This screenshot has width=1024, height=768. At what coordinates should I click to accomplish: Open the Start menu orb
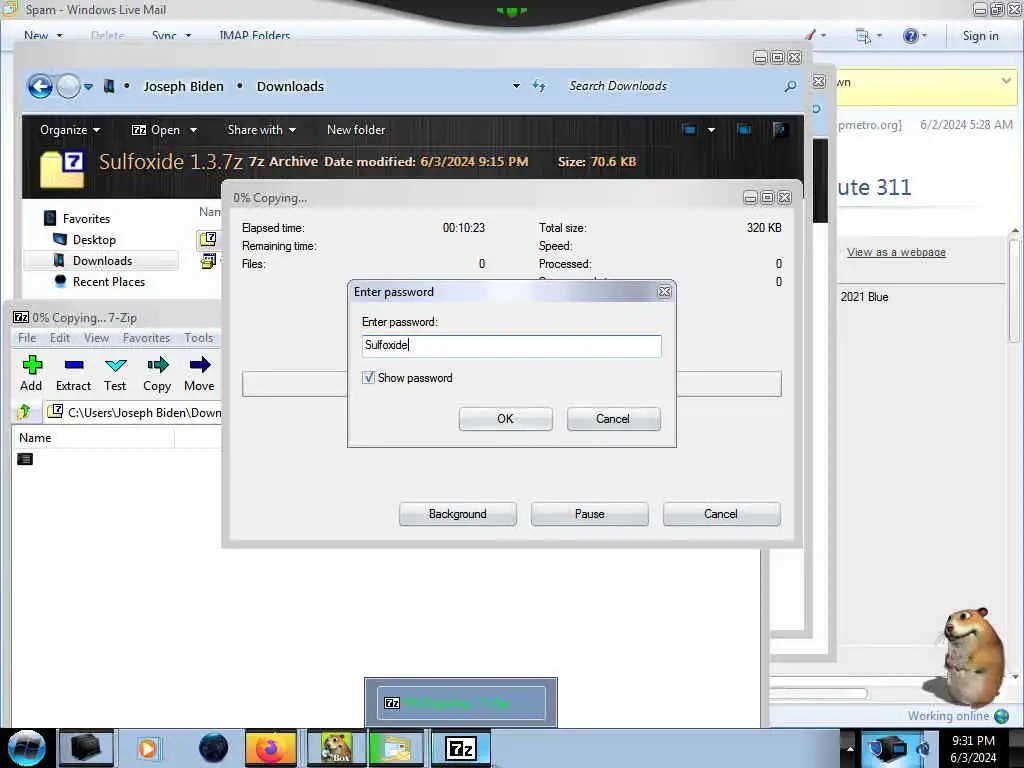click(26, 748)
